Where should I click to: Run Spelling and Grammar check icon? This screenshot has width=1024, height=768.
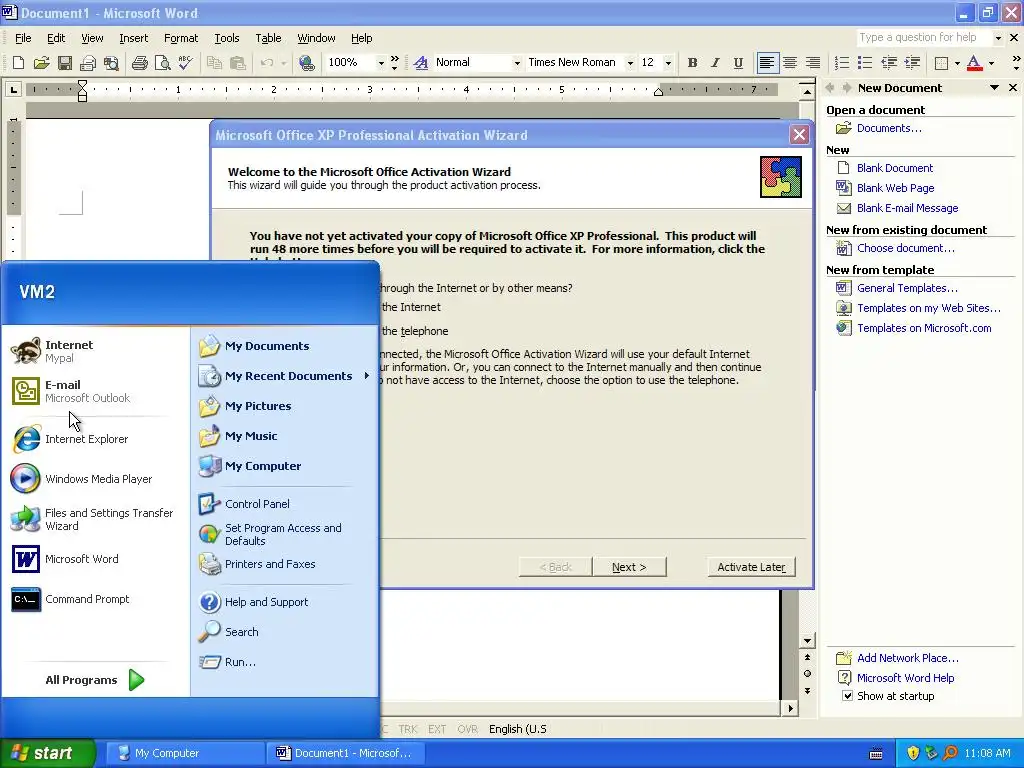pyautogui.click(x=185, y=63)
